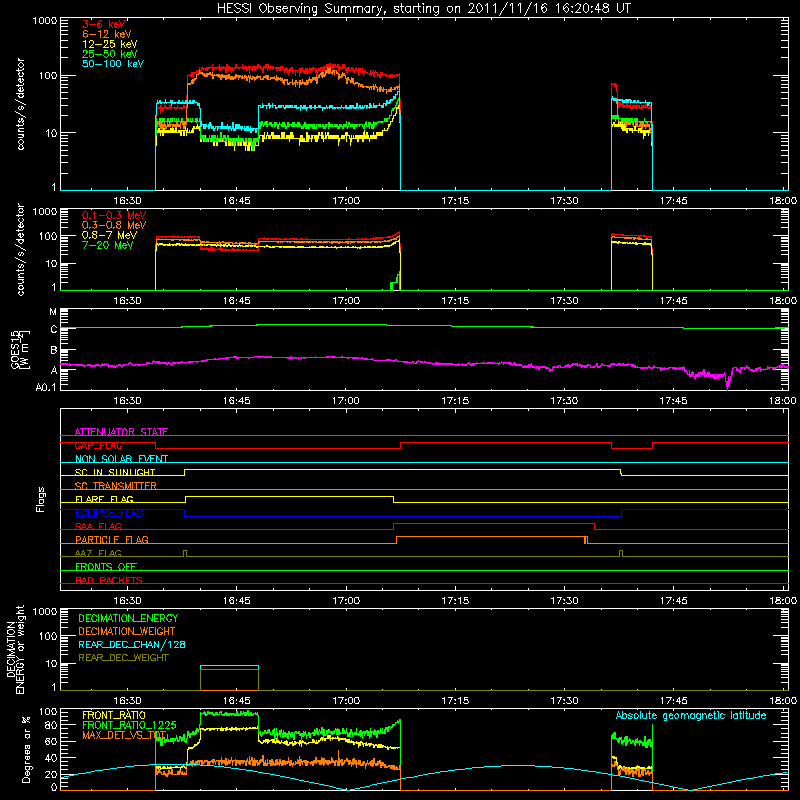Click the yellow FRONT_RATIO legend label
This screenshot has height=800, width=800.
coord(114,715)
